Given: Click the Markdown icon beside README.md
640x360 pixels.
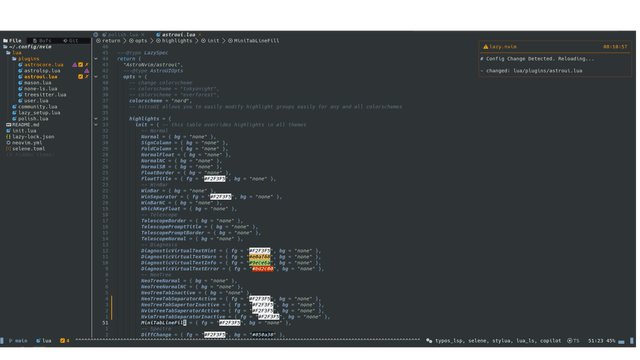Looking at the screenshot, I should tap(8, 124).
